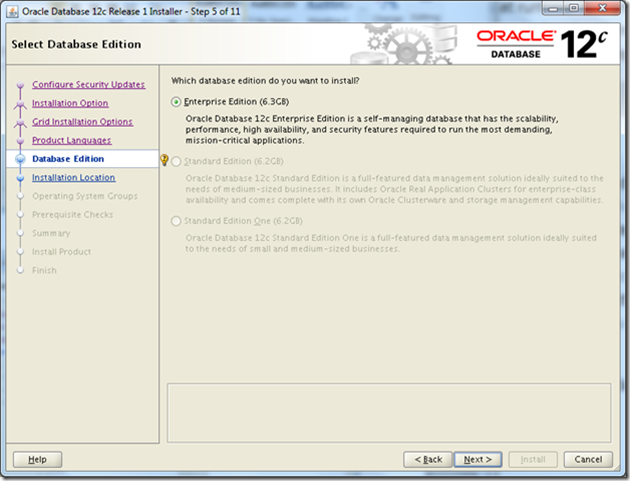Click the Finish step in sidebar
Image resolution: width=630 pixels, height=481 pixels.
[x=44, y=270]
